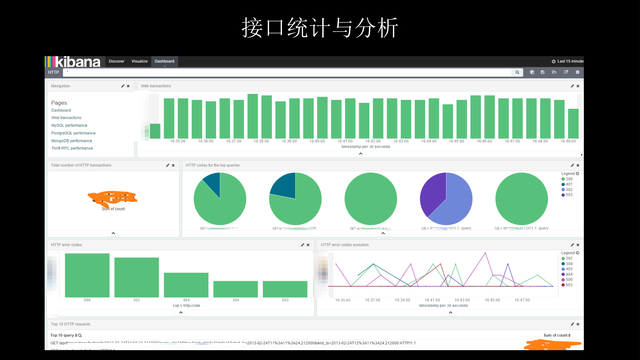Edit HTTP codes for top queries panel
Image resolution: width=640 pixels, height=360 pixels.
572,165
